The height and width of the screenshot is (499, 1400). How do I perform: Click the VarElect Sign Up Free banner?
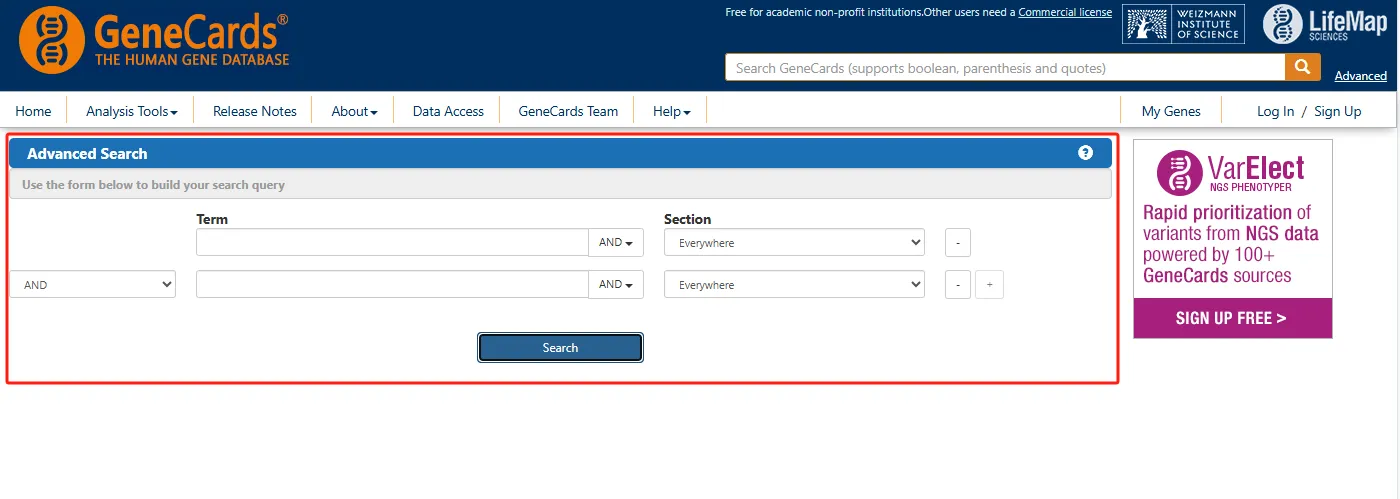click(1232, 318)
